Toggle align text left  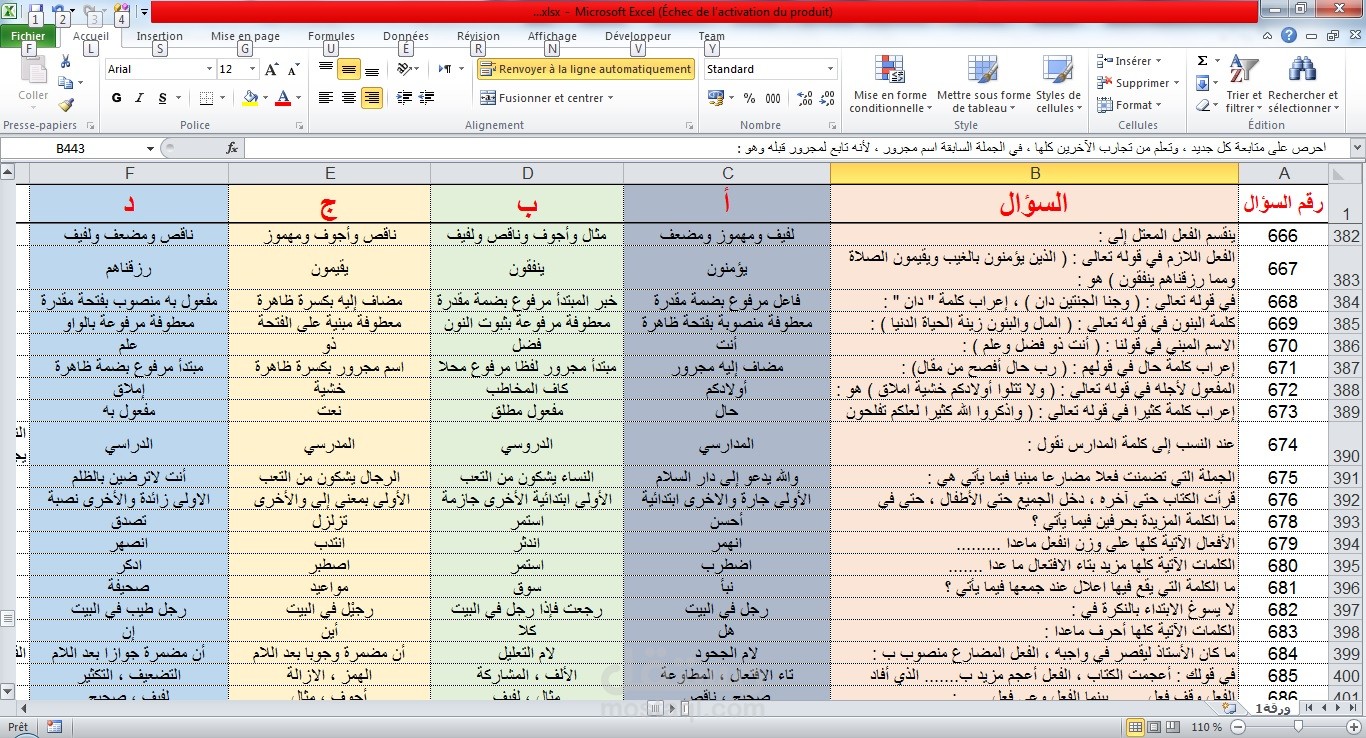tap(325, 98)
